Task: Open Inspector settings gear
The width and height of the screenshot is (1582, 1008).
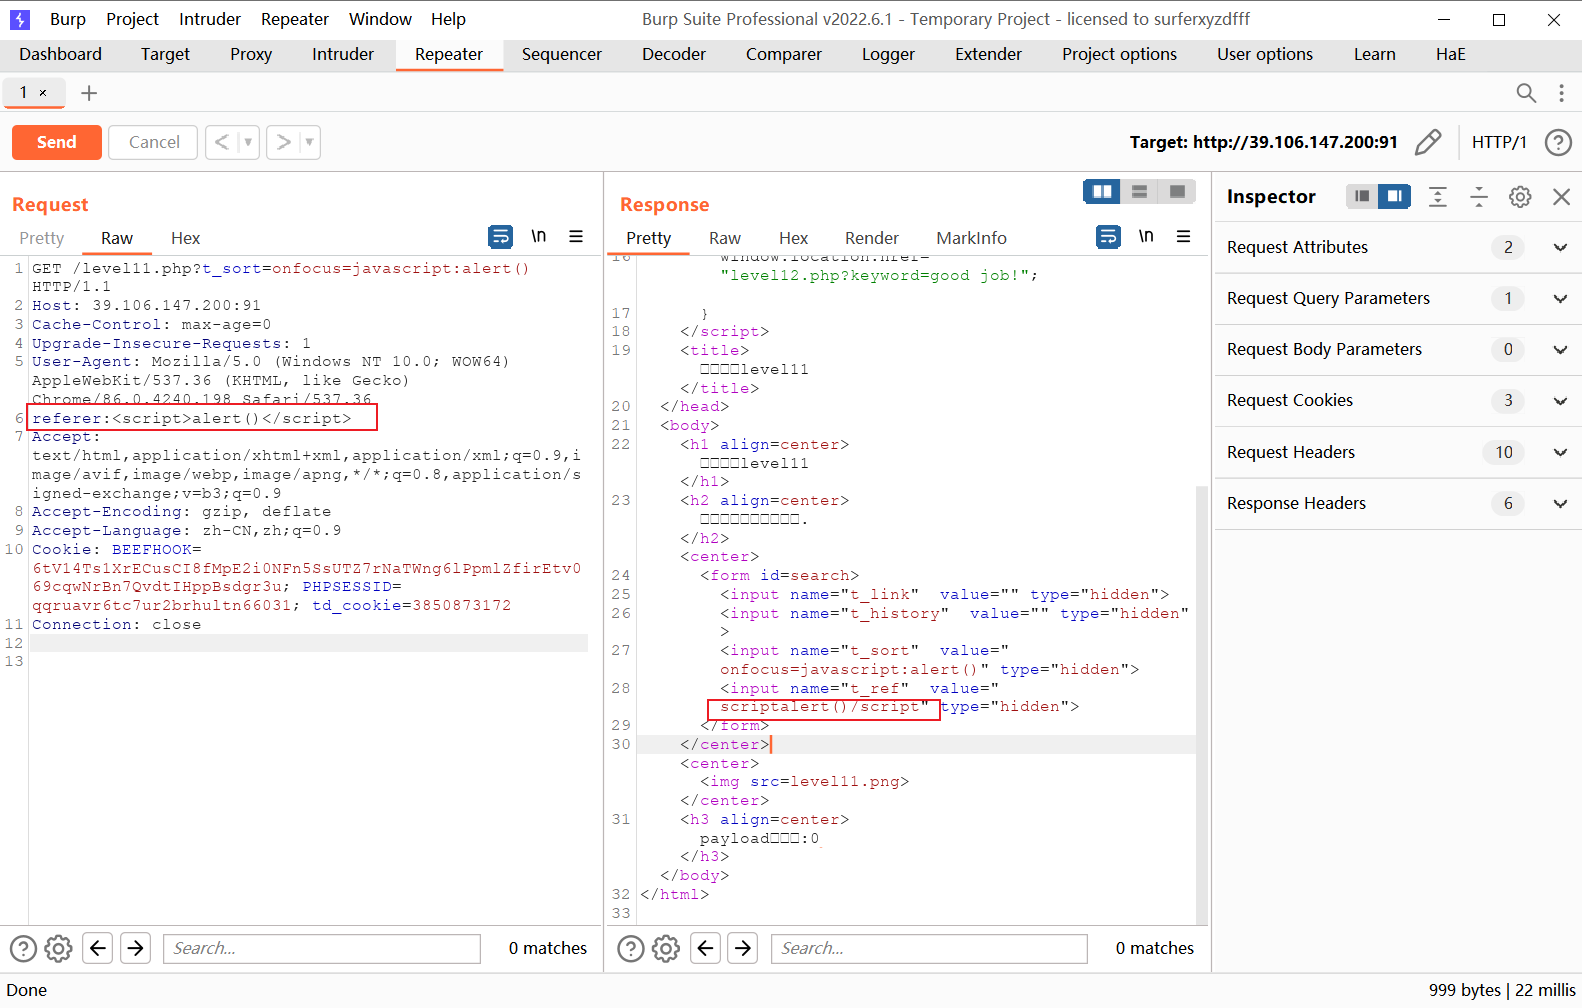Action: click(1520, 197)
